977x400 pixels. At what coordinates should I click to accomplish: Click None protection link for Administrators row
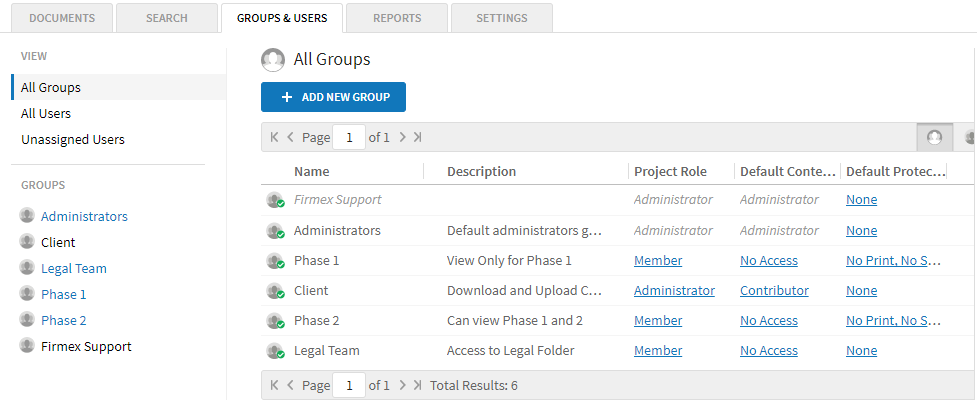point(861,231)
